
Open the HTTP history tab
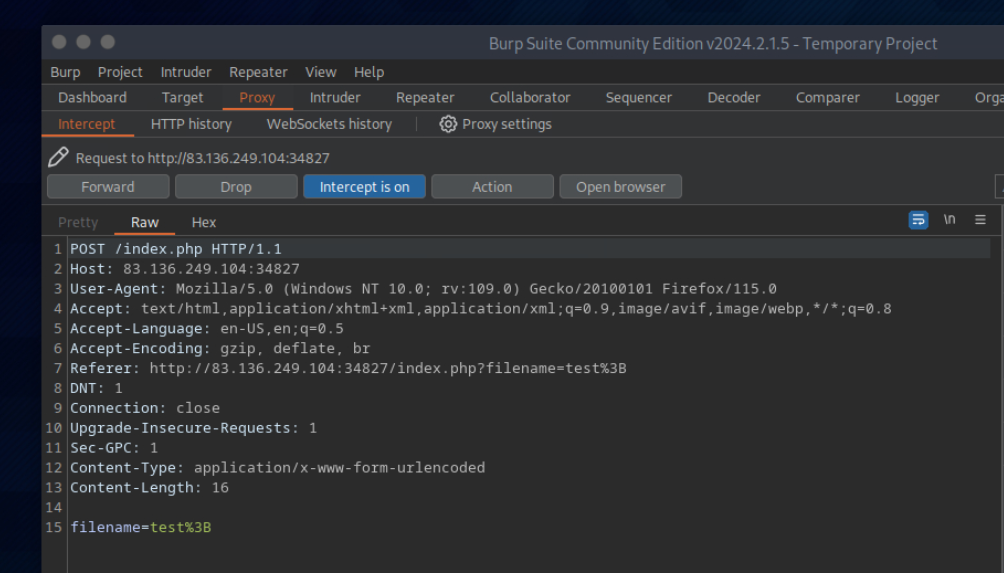[191, 124]
